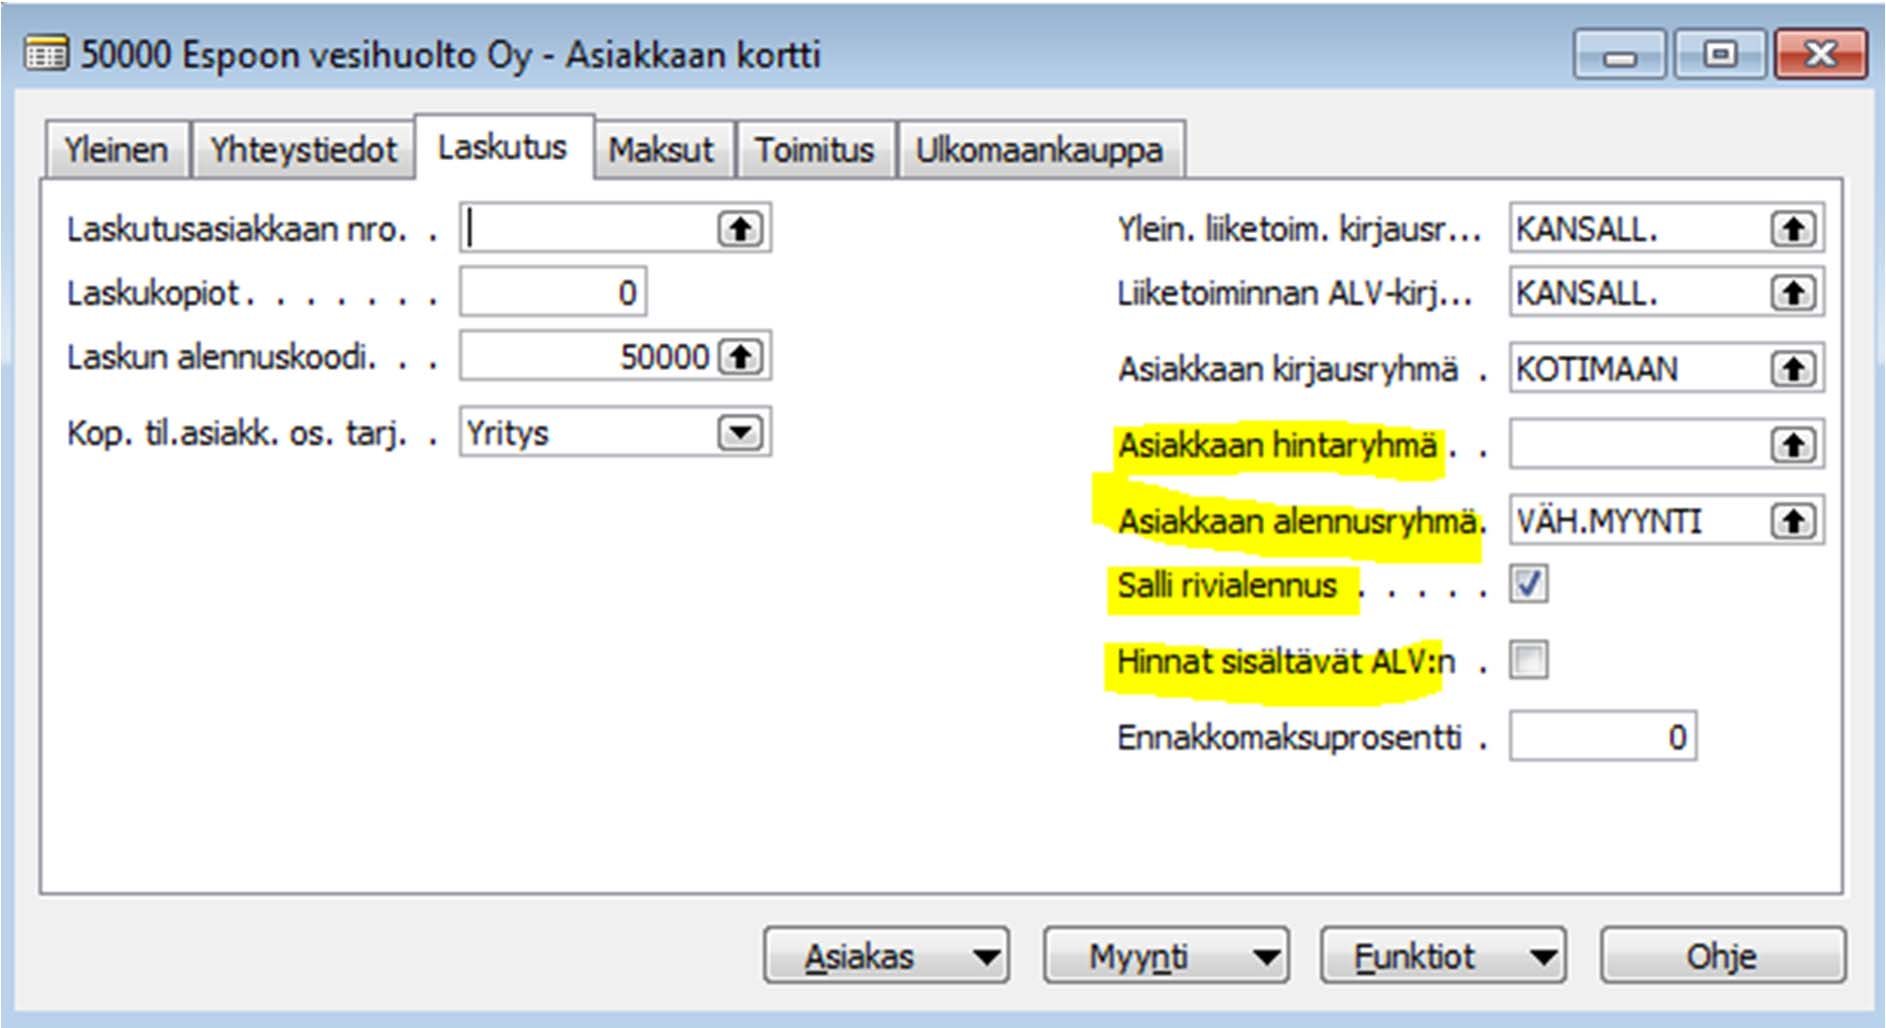1886x1028 pixels.
Task: Click the Hinnat sisältävät ALV:n label
Action: (1286, 661)
